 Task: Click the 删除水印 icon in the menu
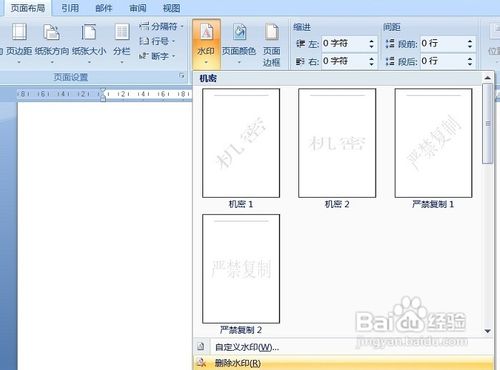pyautogui.click(x=201, y=363)
